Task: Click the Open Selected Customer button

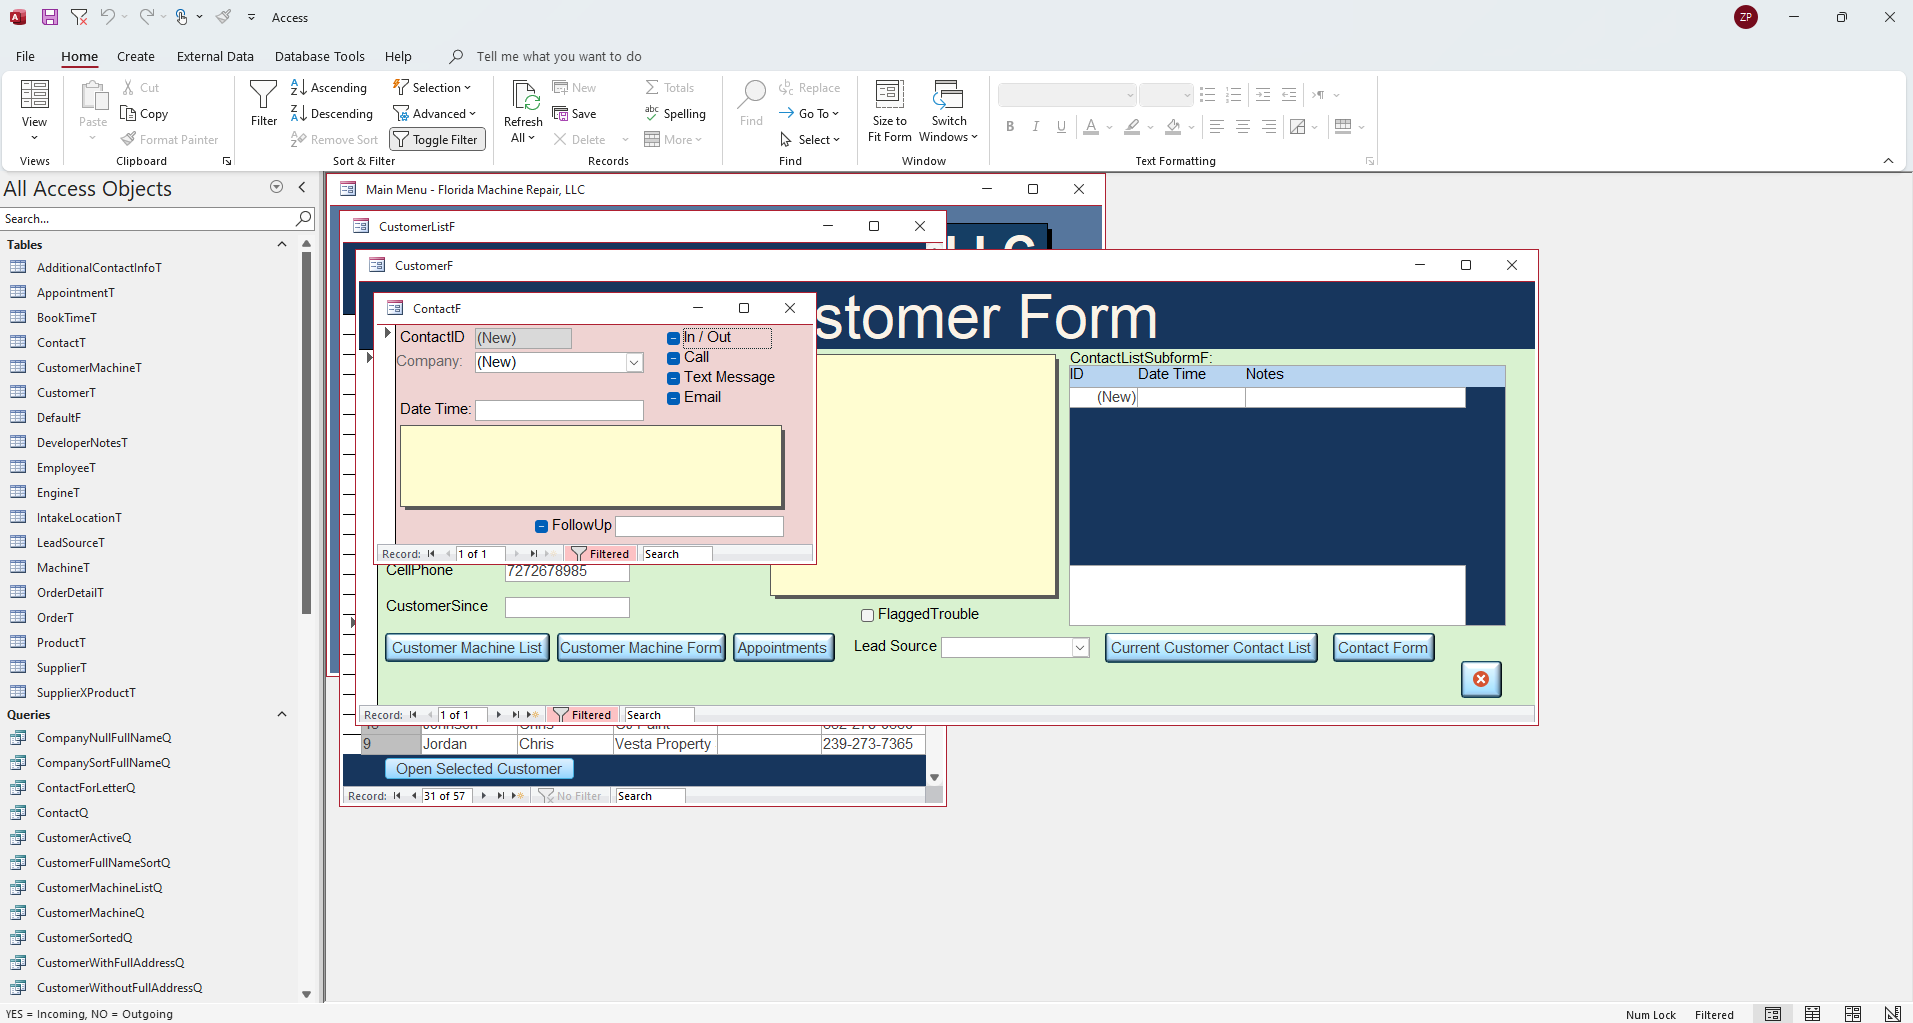Action: pos(478,769)
